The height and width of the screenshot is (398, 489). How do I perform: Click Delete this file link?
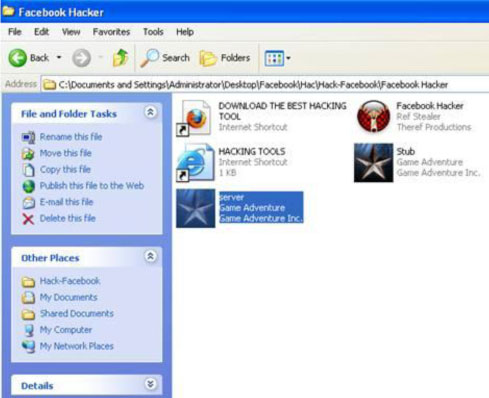(68, 218)
